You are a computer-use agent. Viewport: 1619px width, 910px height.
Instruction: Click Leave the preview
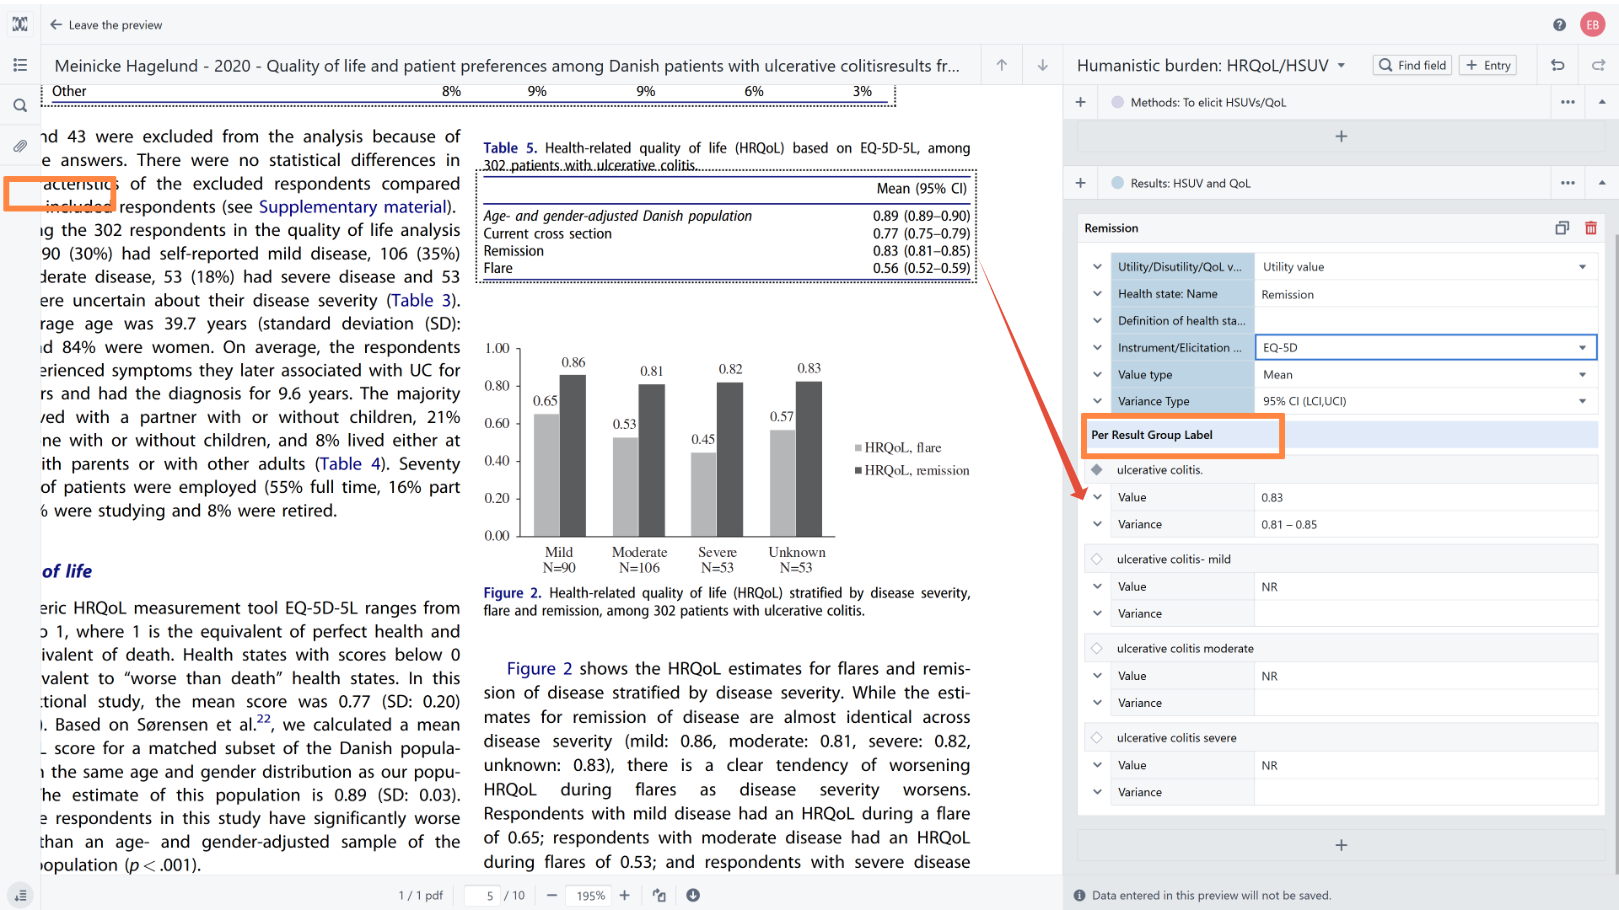coord(106,25)
